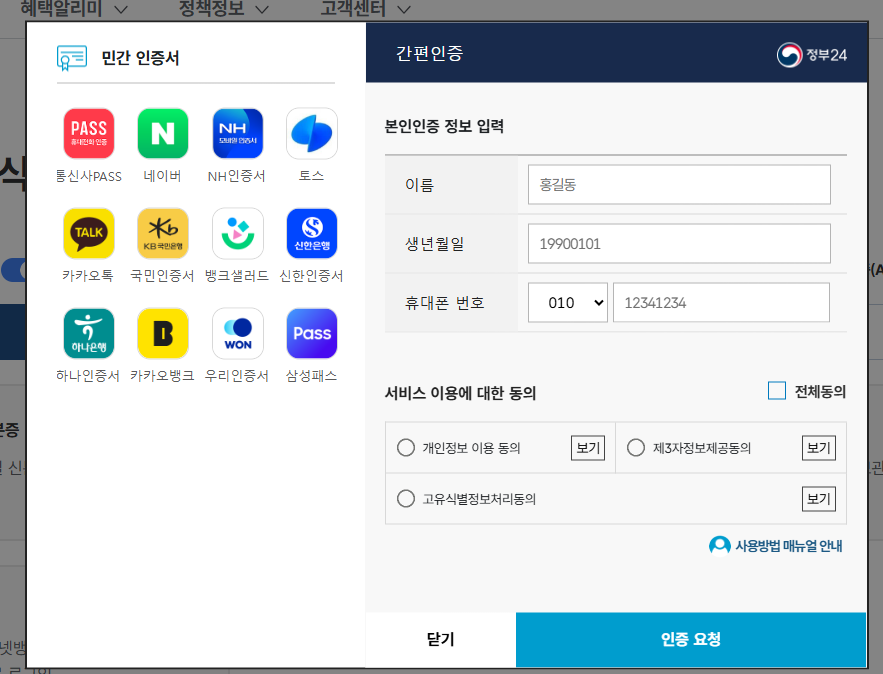Expand the 정책정보 menu in background page
Viewport: 883px width, 674px height.
click(224, 8)
